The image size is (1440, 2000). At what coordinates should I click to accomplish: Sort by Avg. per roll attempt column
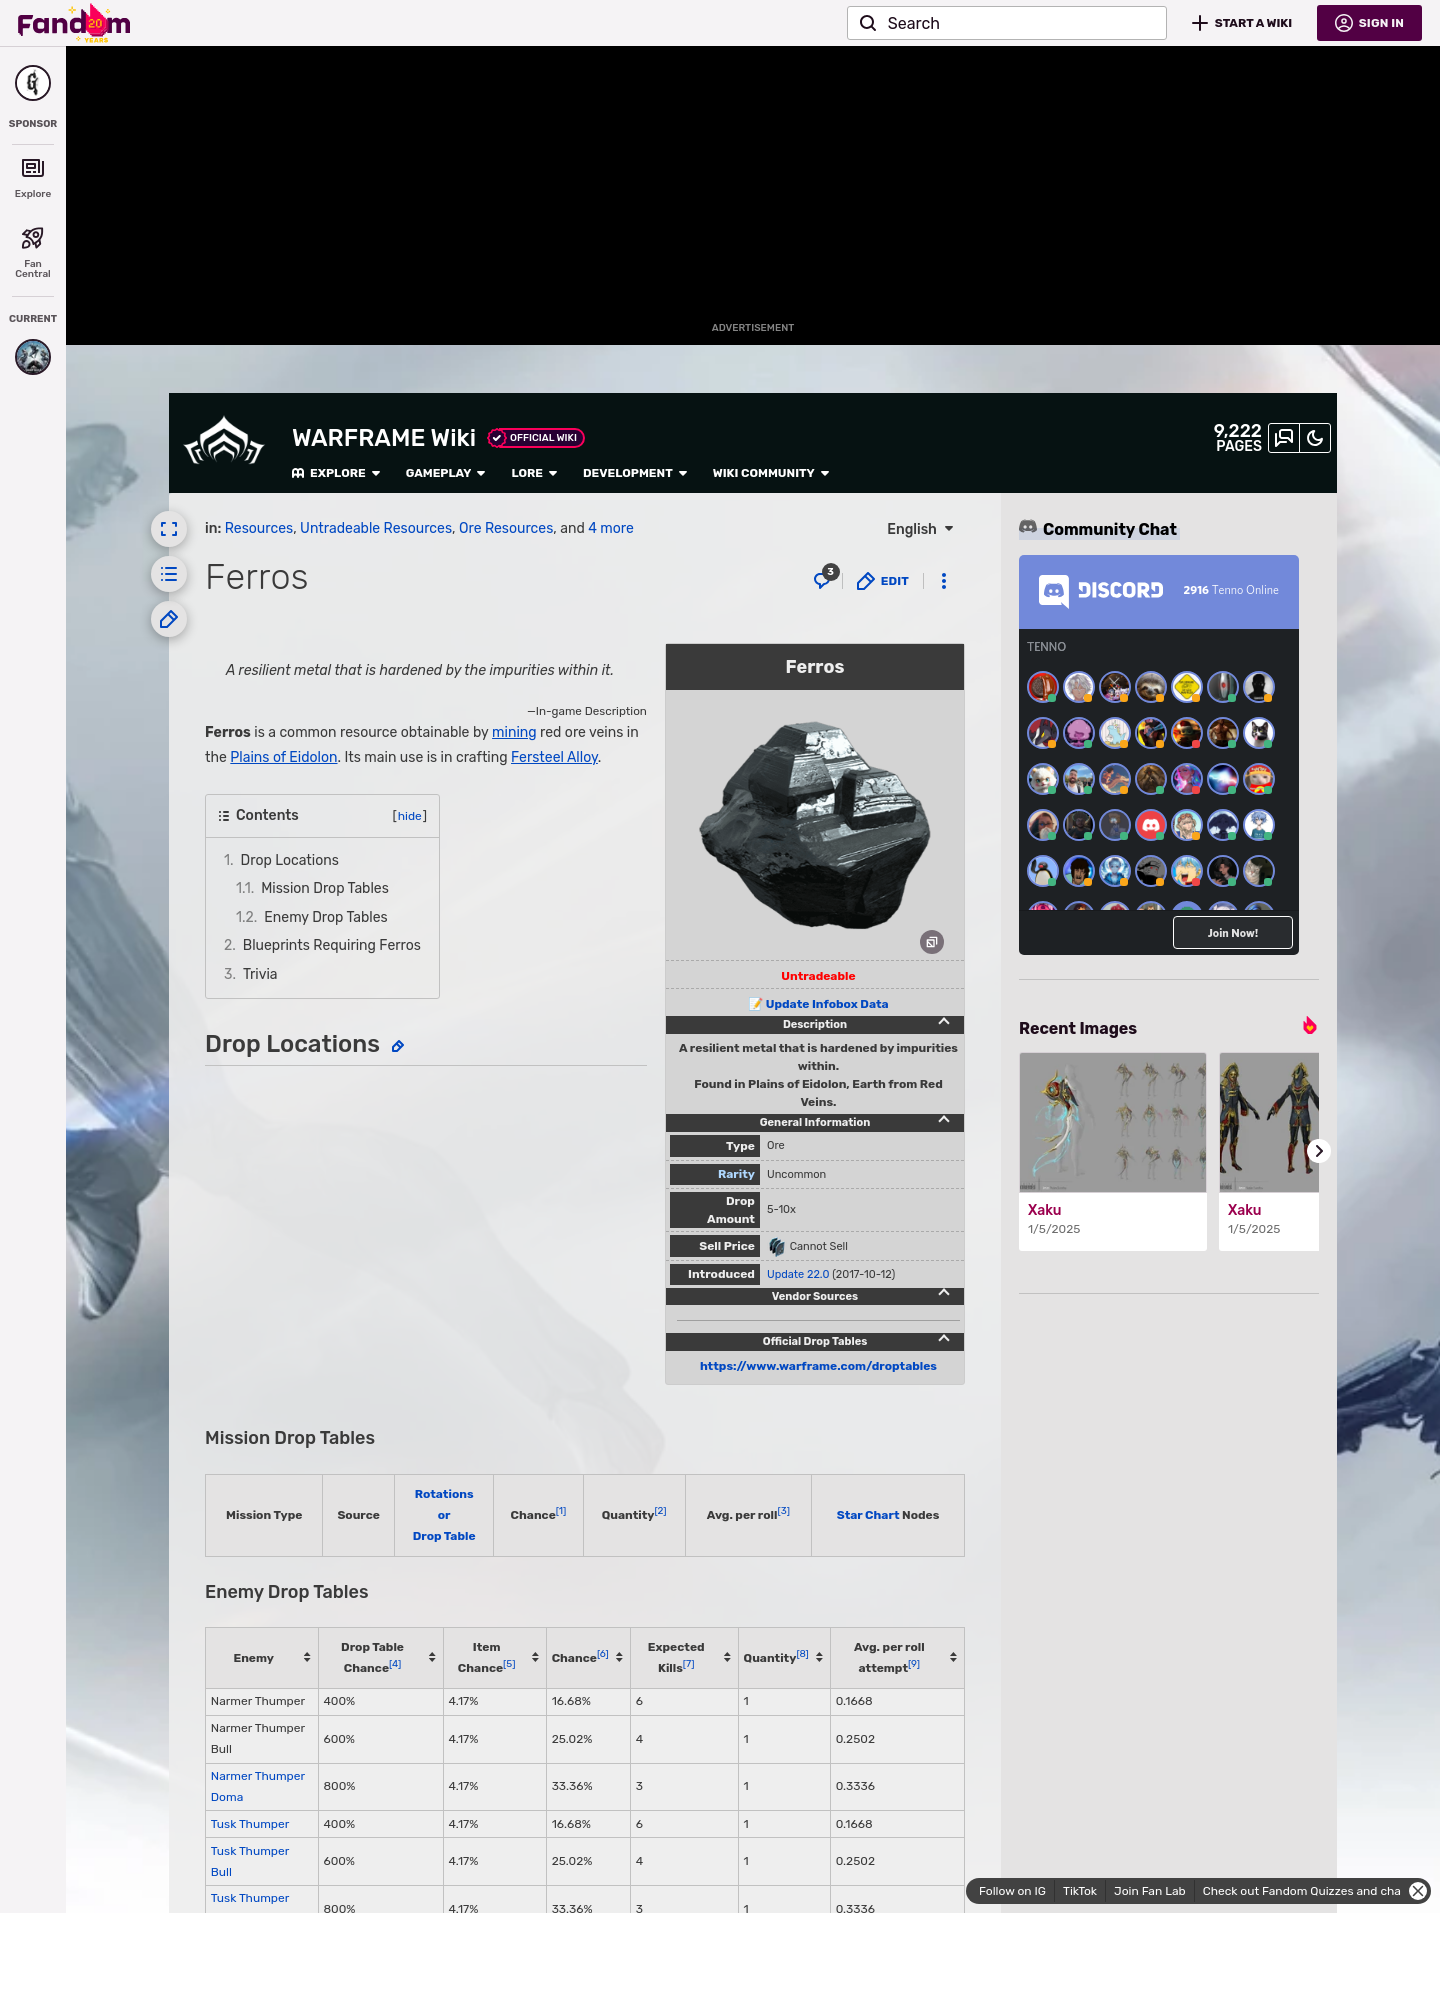(x=953, y=1657)
